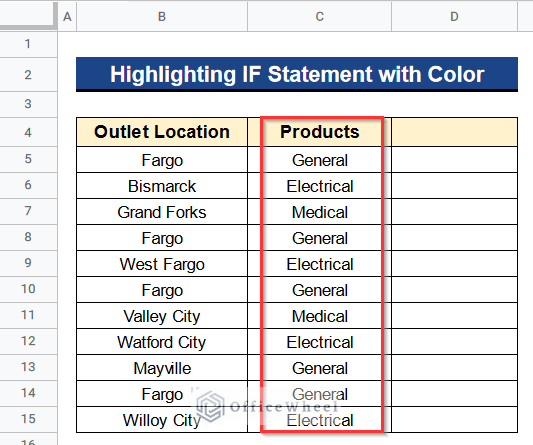This screenshot has width=533, height=445.
Task: Select 'Electrical' in row 6
Action: pyautogui.click(x=320, y=186)
